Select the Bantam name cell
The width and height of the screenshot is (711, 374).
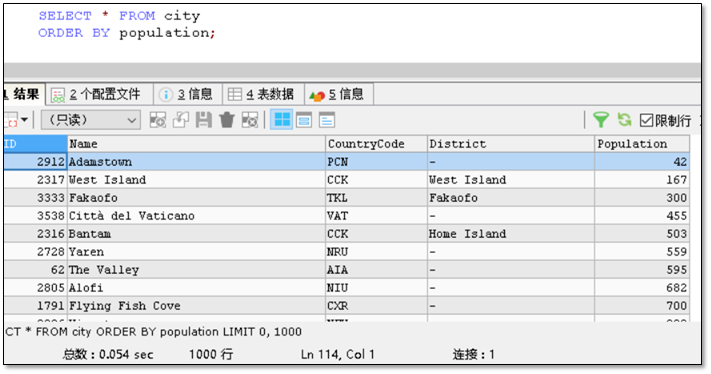[196, 234]
